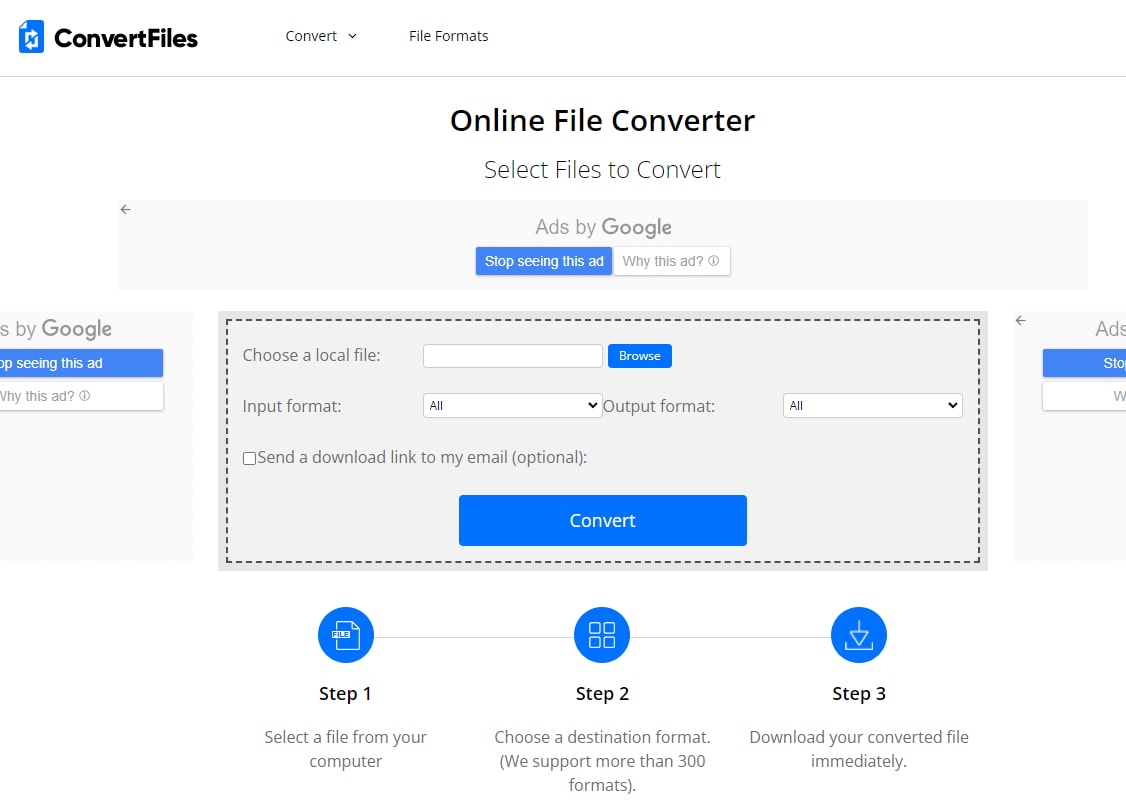
Task: Click info icon next to top Why this ad?
Action: [713, 261]
